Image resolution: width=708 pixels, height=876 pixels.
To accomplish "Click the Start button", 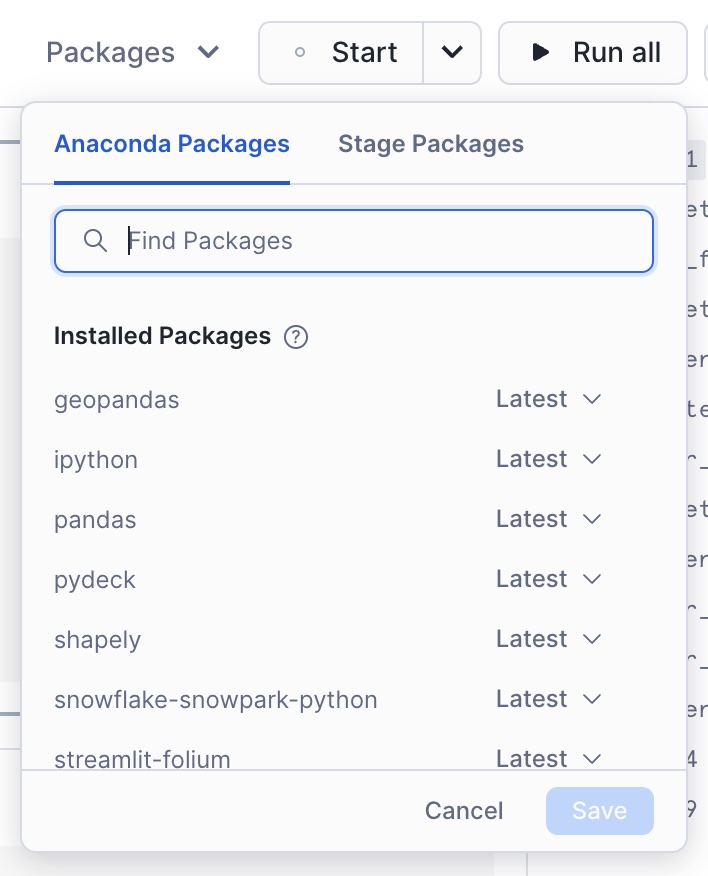I will coord(342,52).
